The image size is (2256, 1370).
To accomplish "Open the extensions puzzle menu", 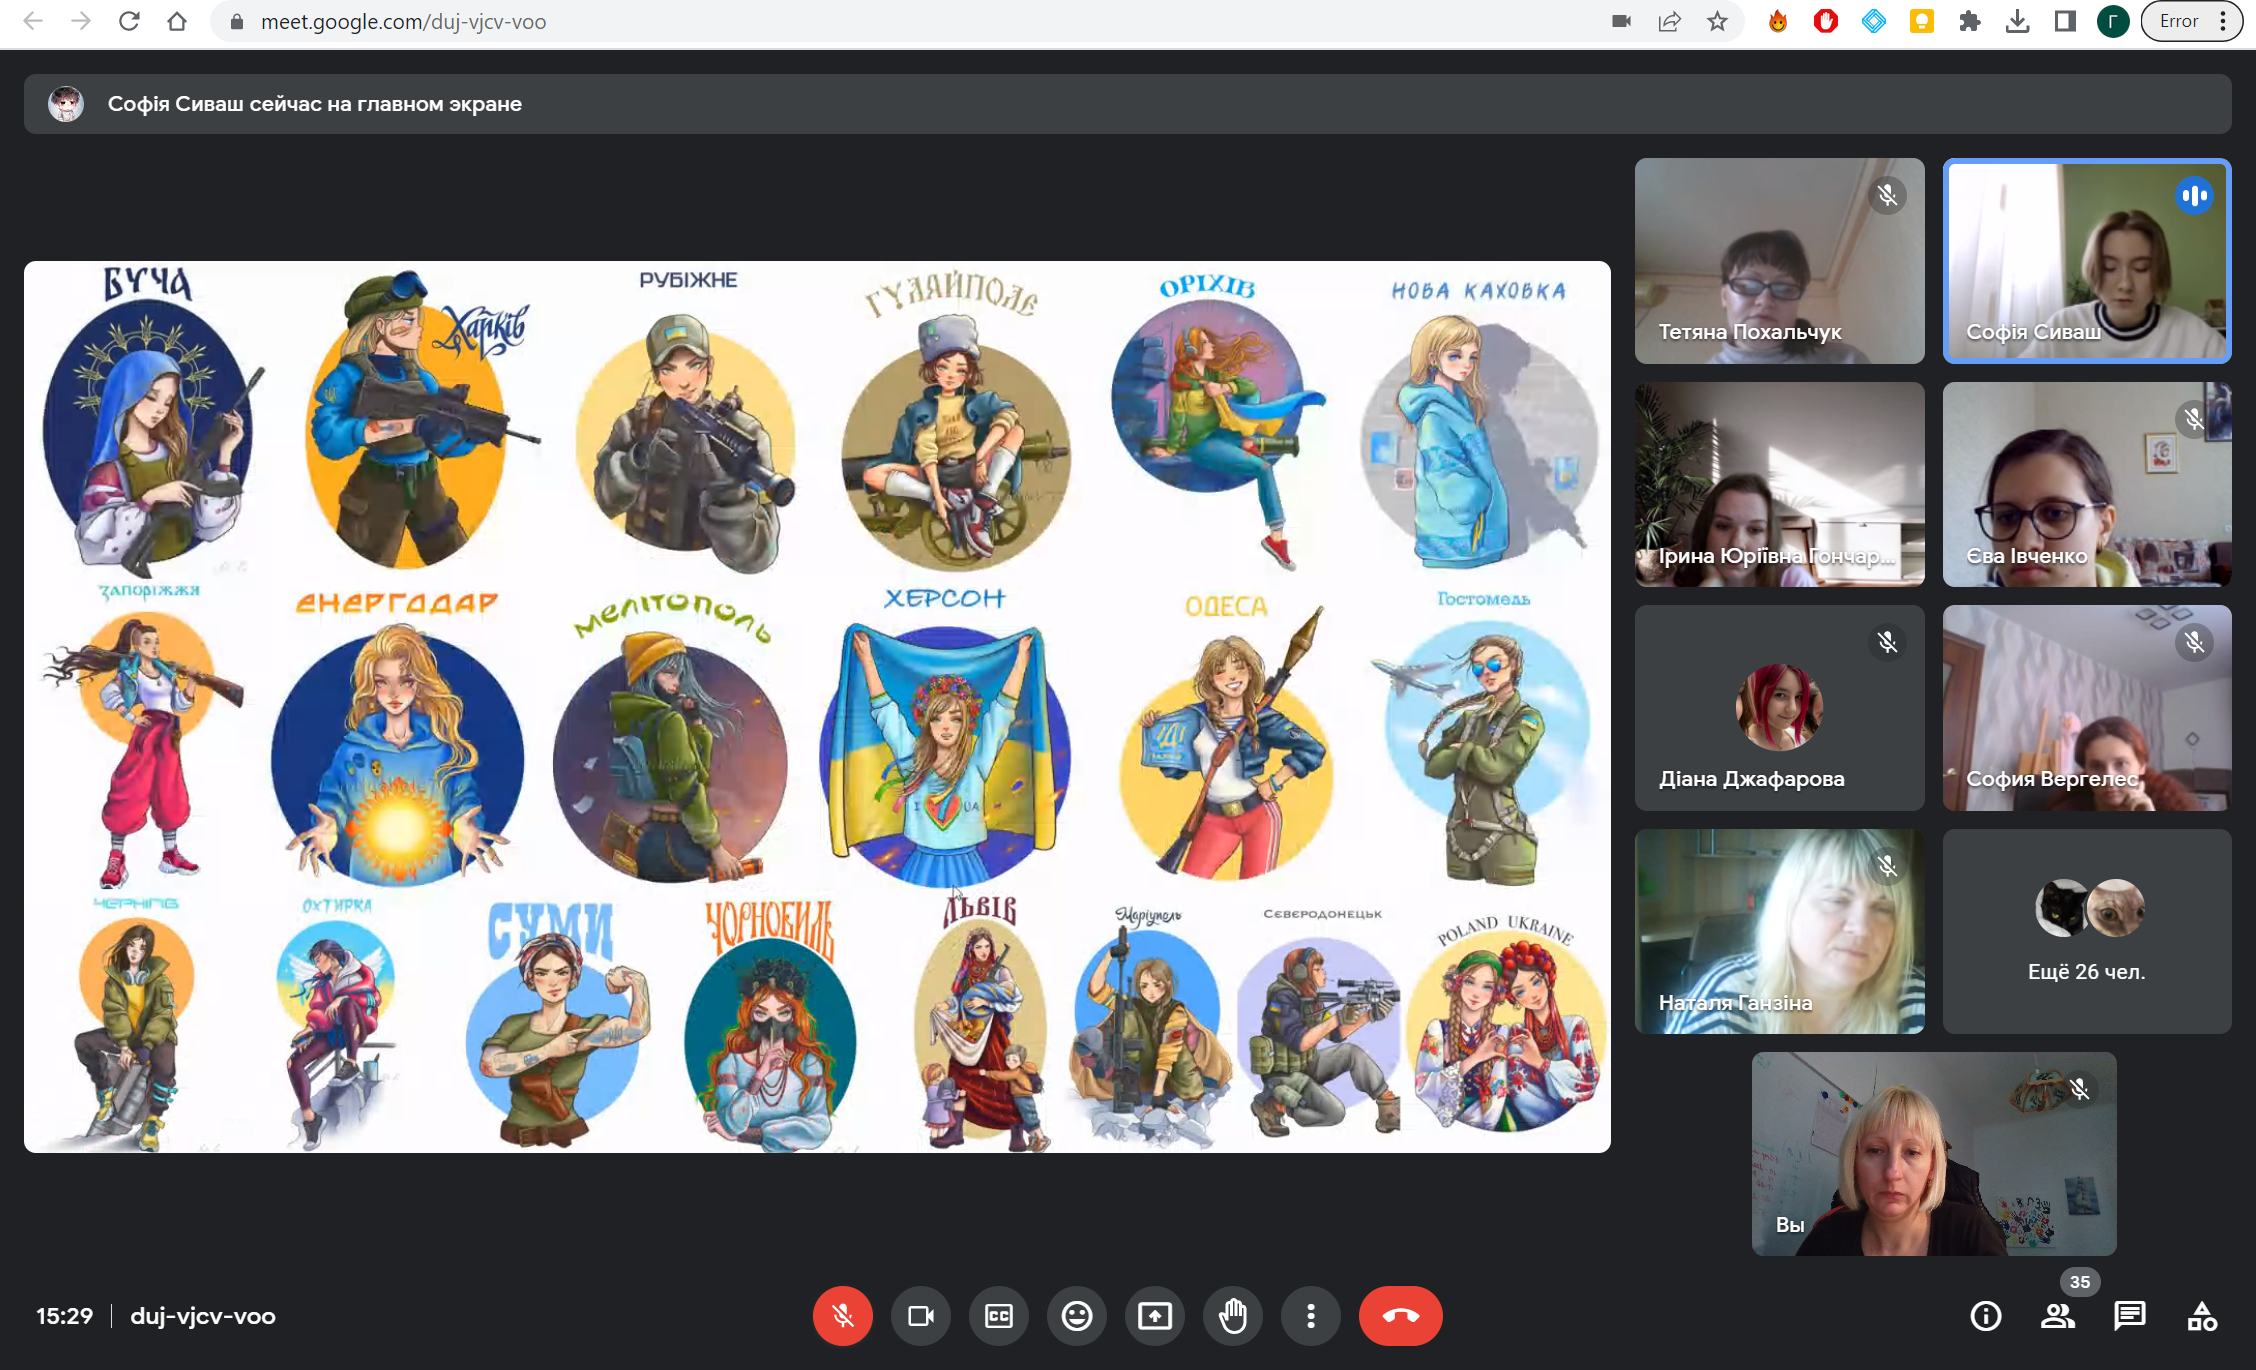I will coord(1969,21).
